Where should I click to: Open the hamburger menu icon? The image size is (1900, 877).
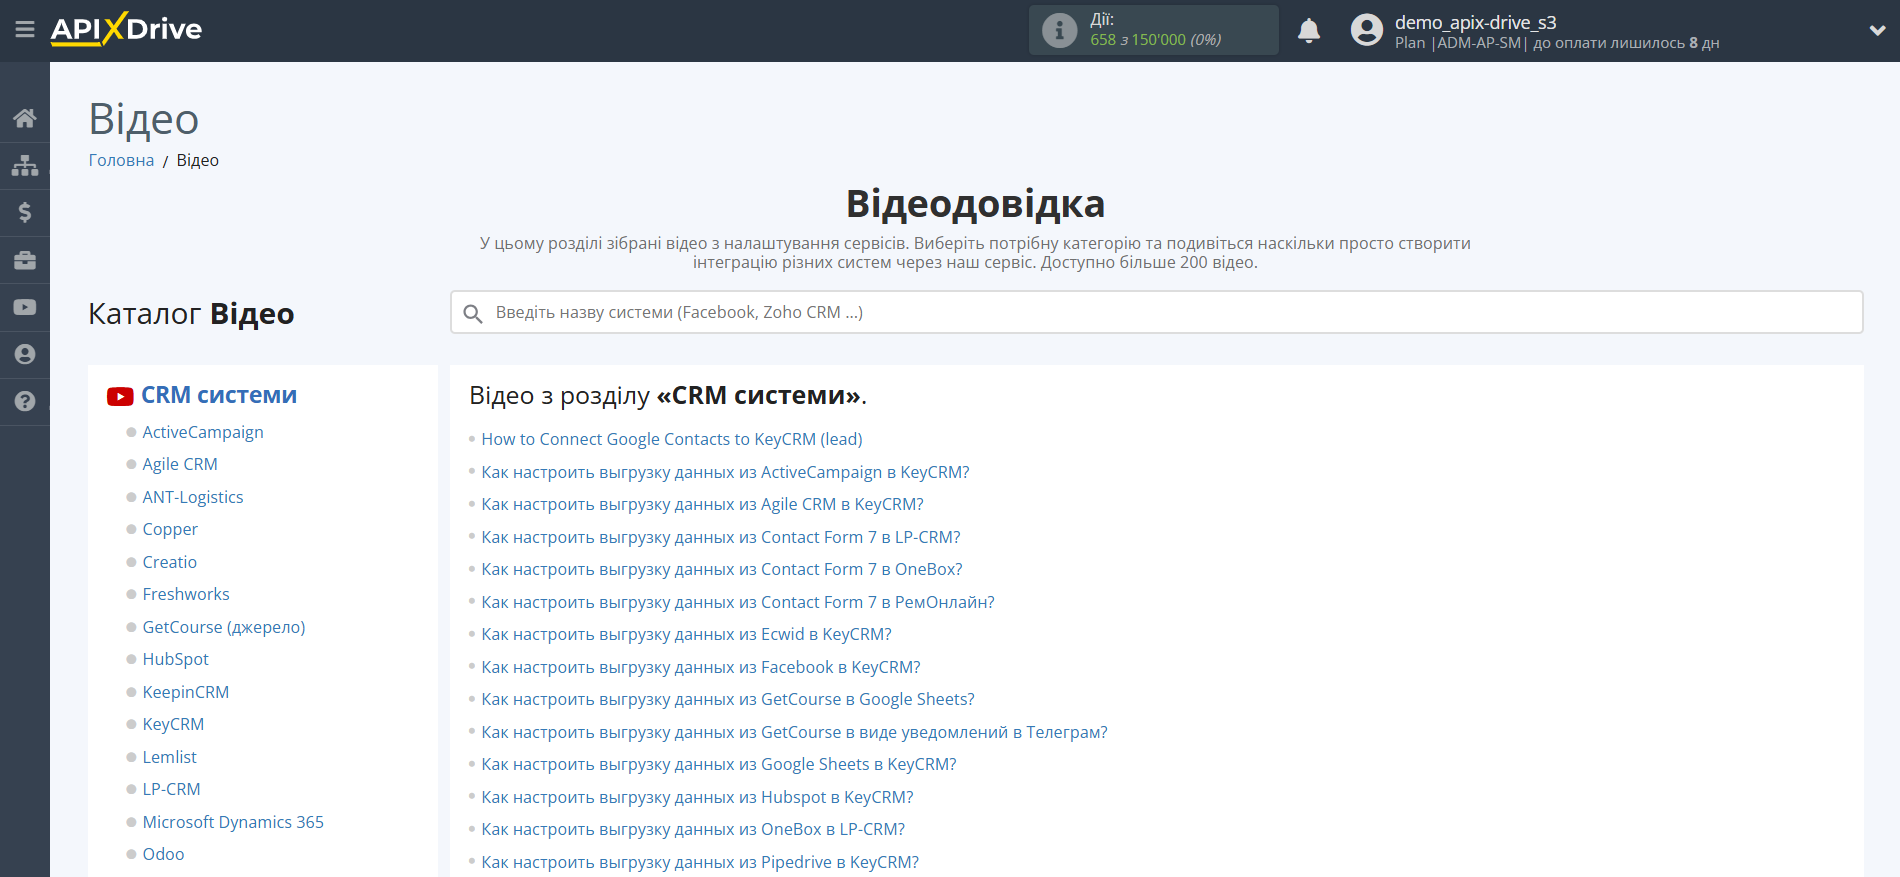(x=25, y=30)
